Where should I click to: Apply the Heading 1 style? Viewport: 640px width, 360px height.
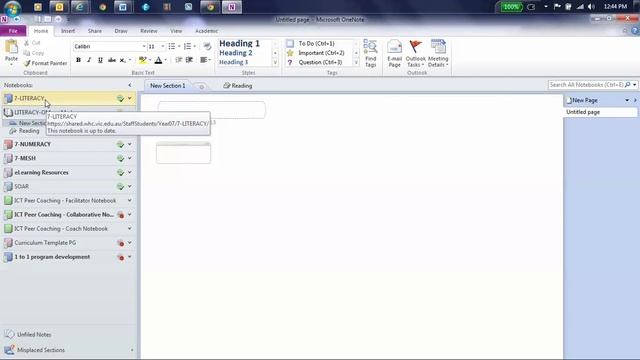coord(239,43)
